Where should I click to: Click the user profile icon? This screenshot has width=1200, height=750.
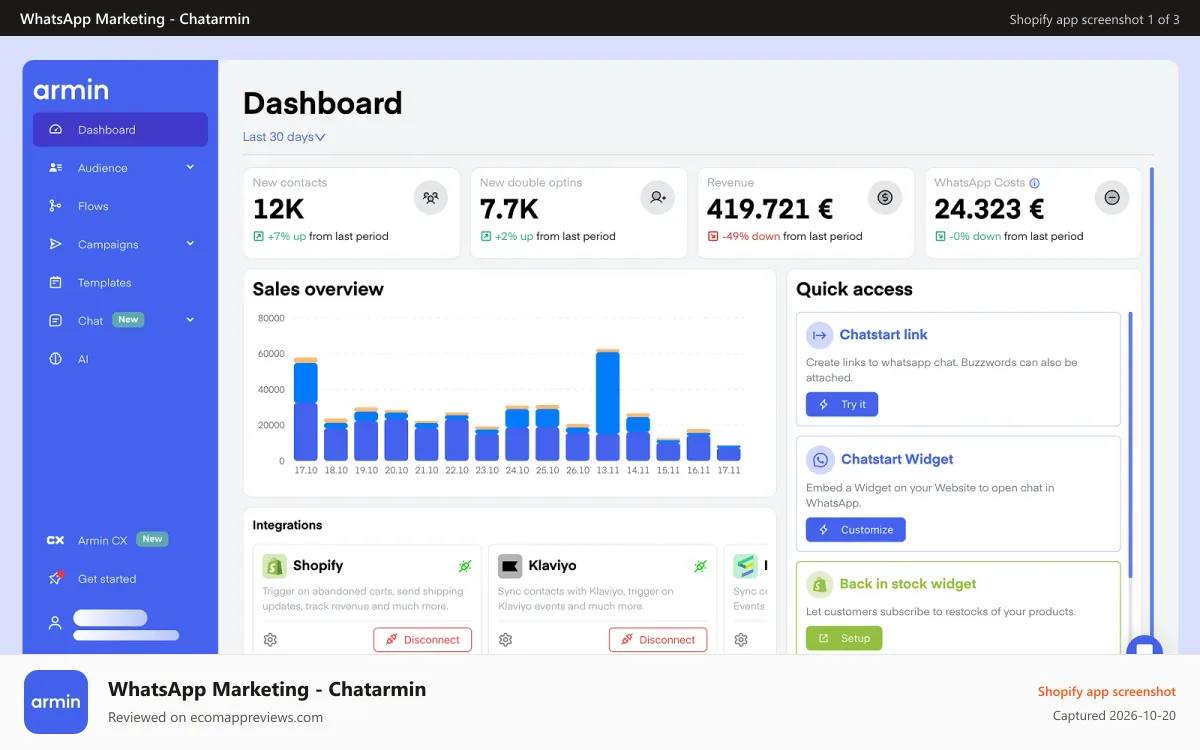[x=56, y=622]
